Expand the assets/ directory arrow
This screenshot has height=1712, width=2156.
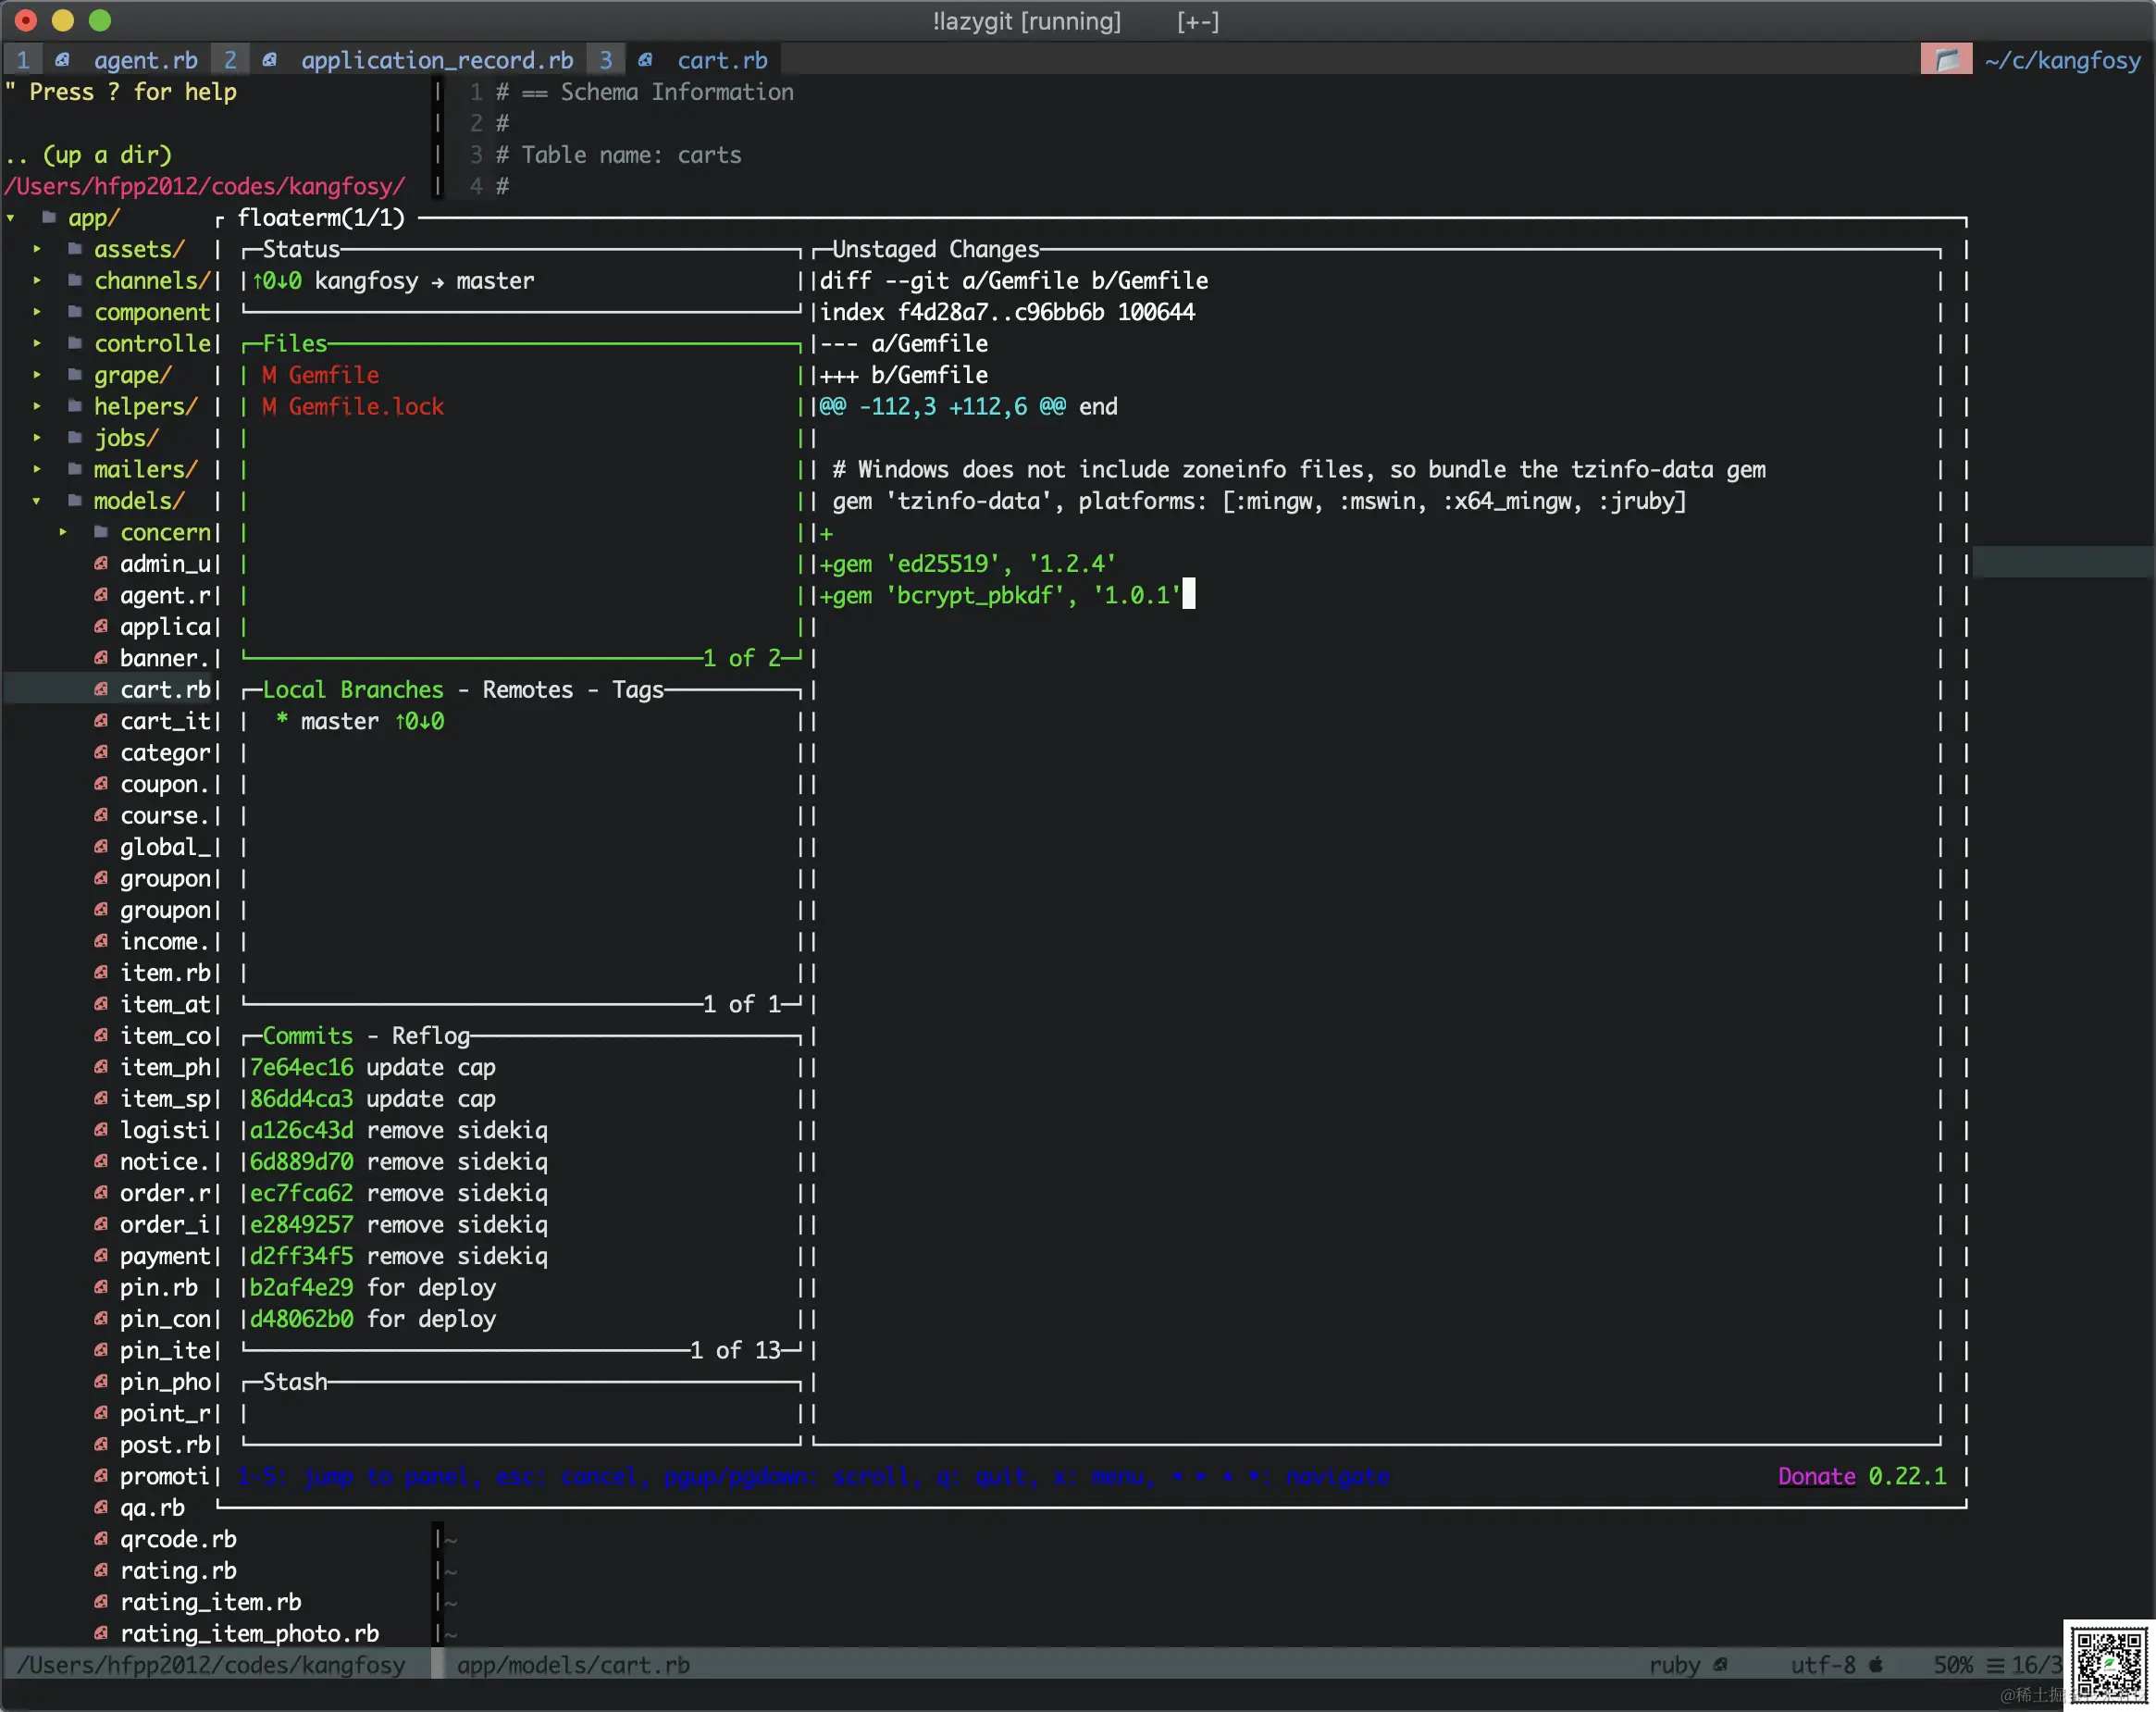37,249
